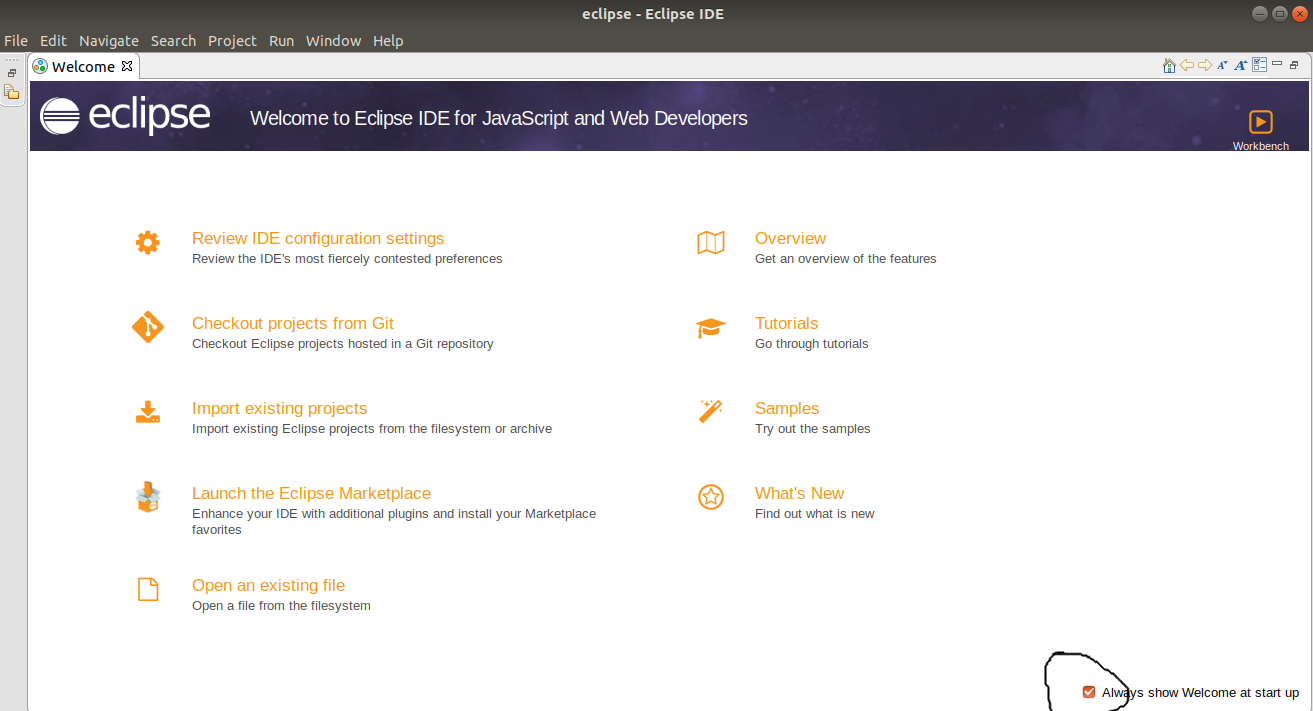Image resolution: width=1313 pixels, height=711 pixels.
Task: Click 'Import existing Eclipse projects from the filesystem or archive'
Action: click(372, 429)
